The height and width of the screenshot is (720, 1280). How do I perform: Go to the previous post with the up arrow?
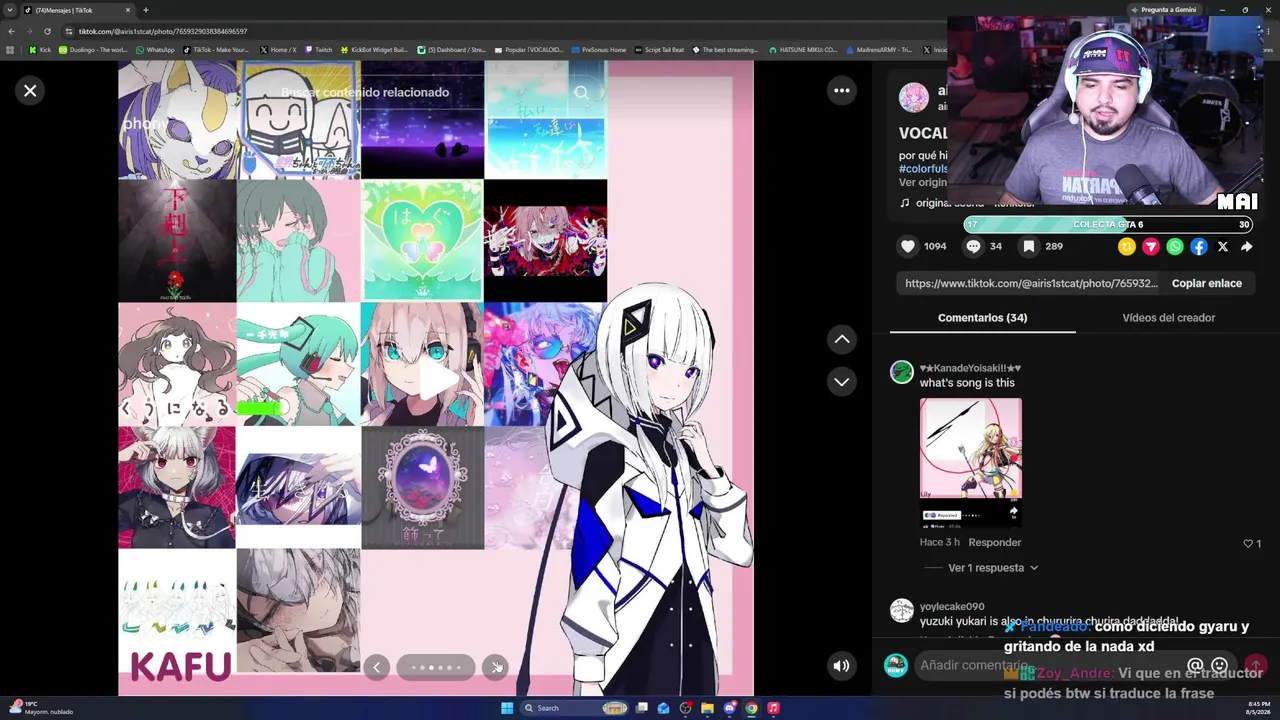[842, 339]
